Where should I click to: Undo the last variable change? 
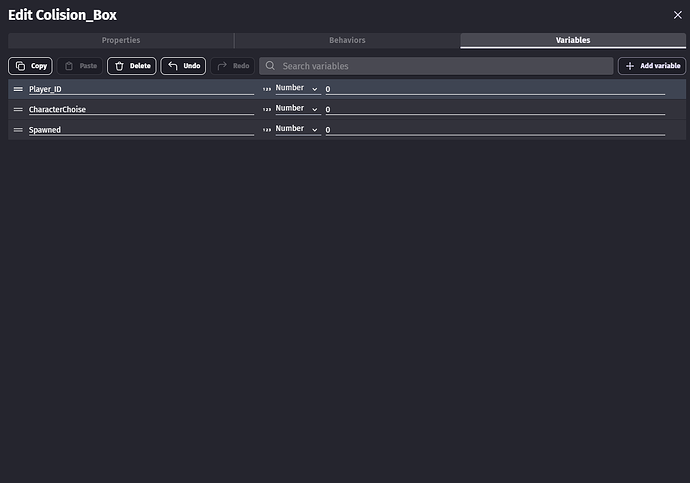coord(183,66)
